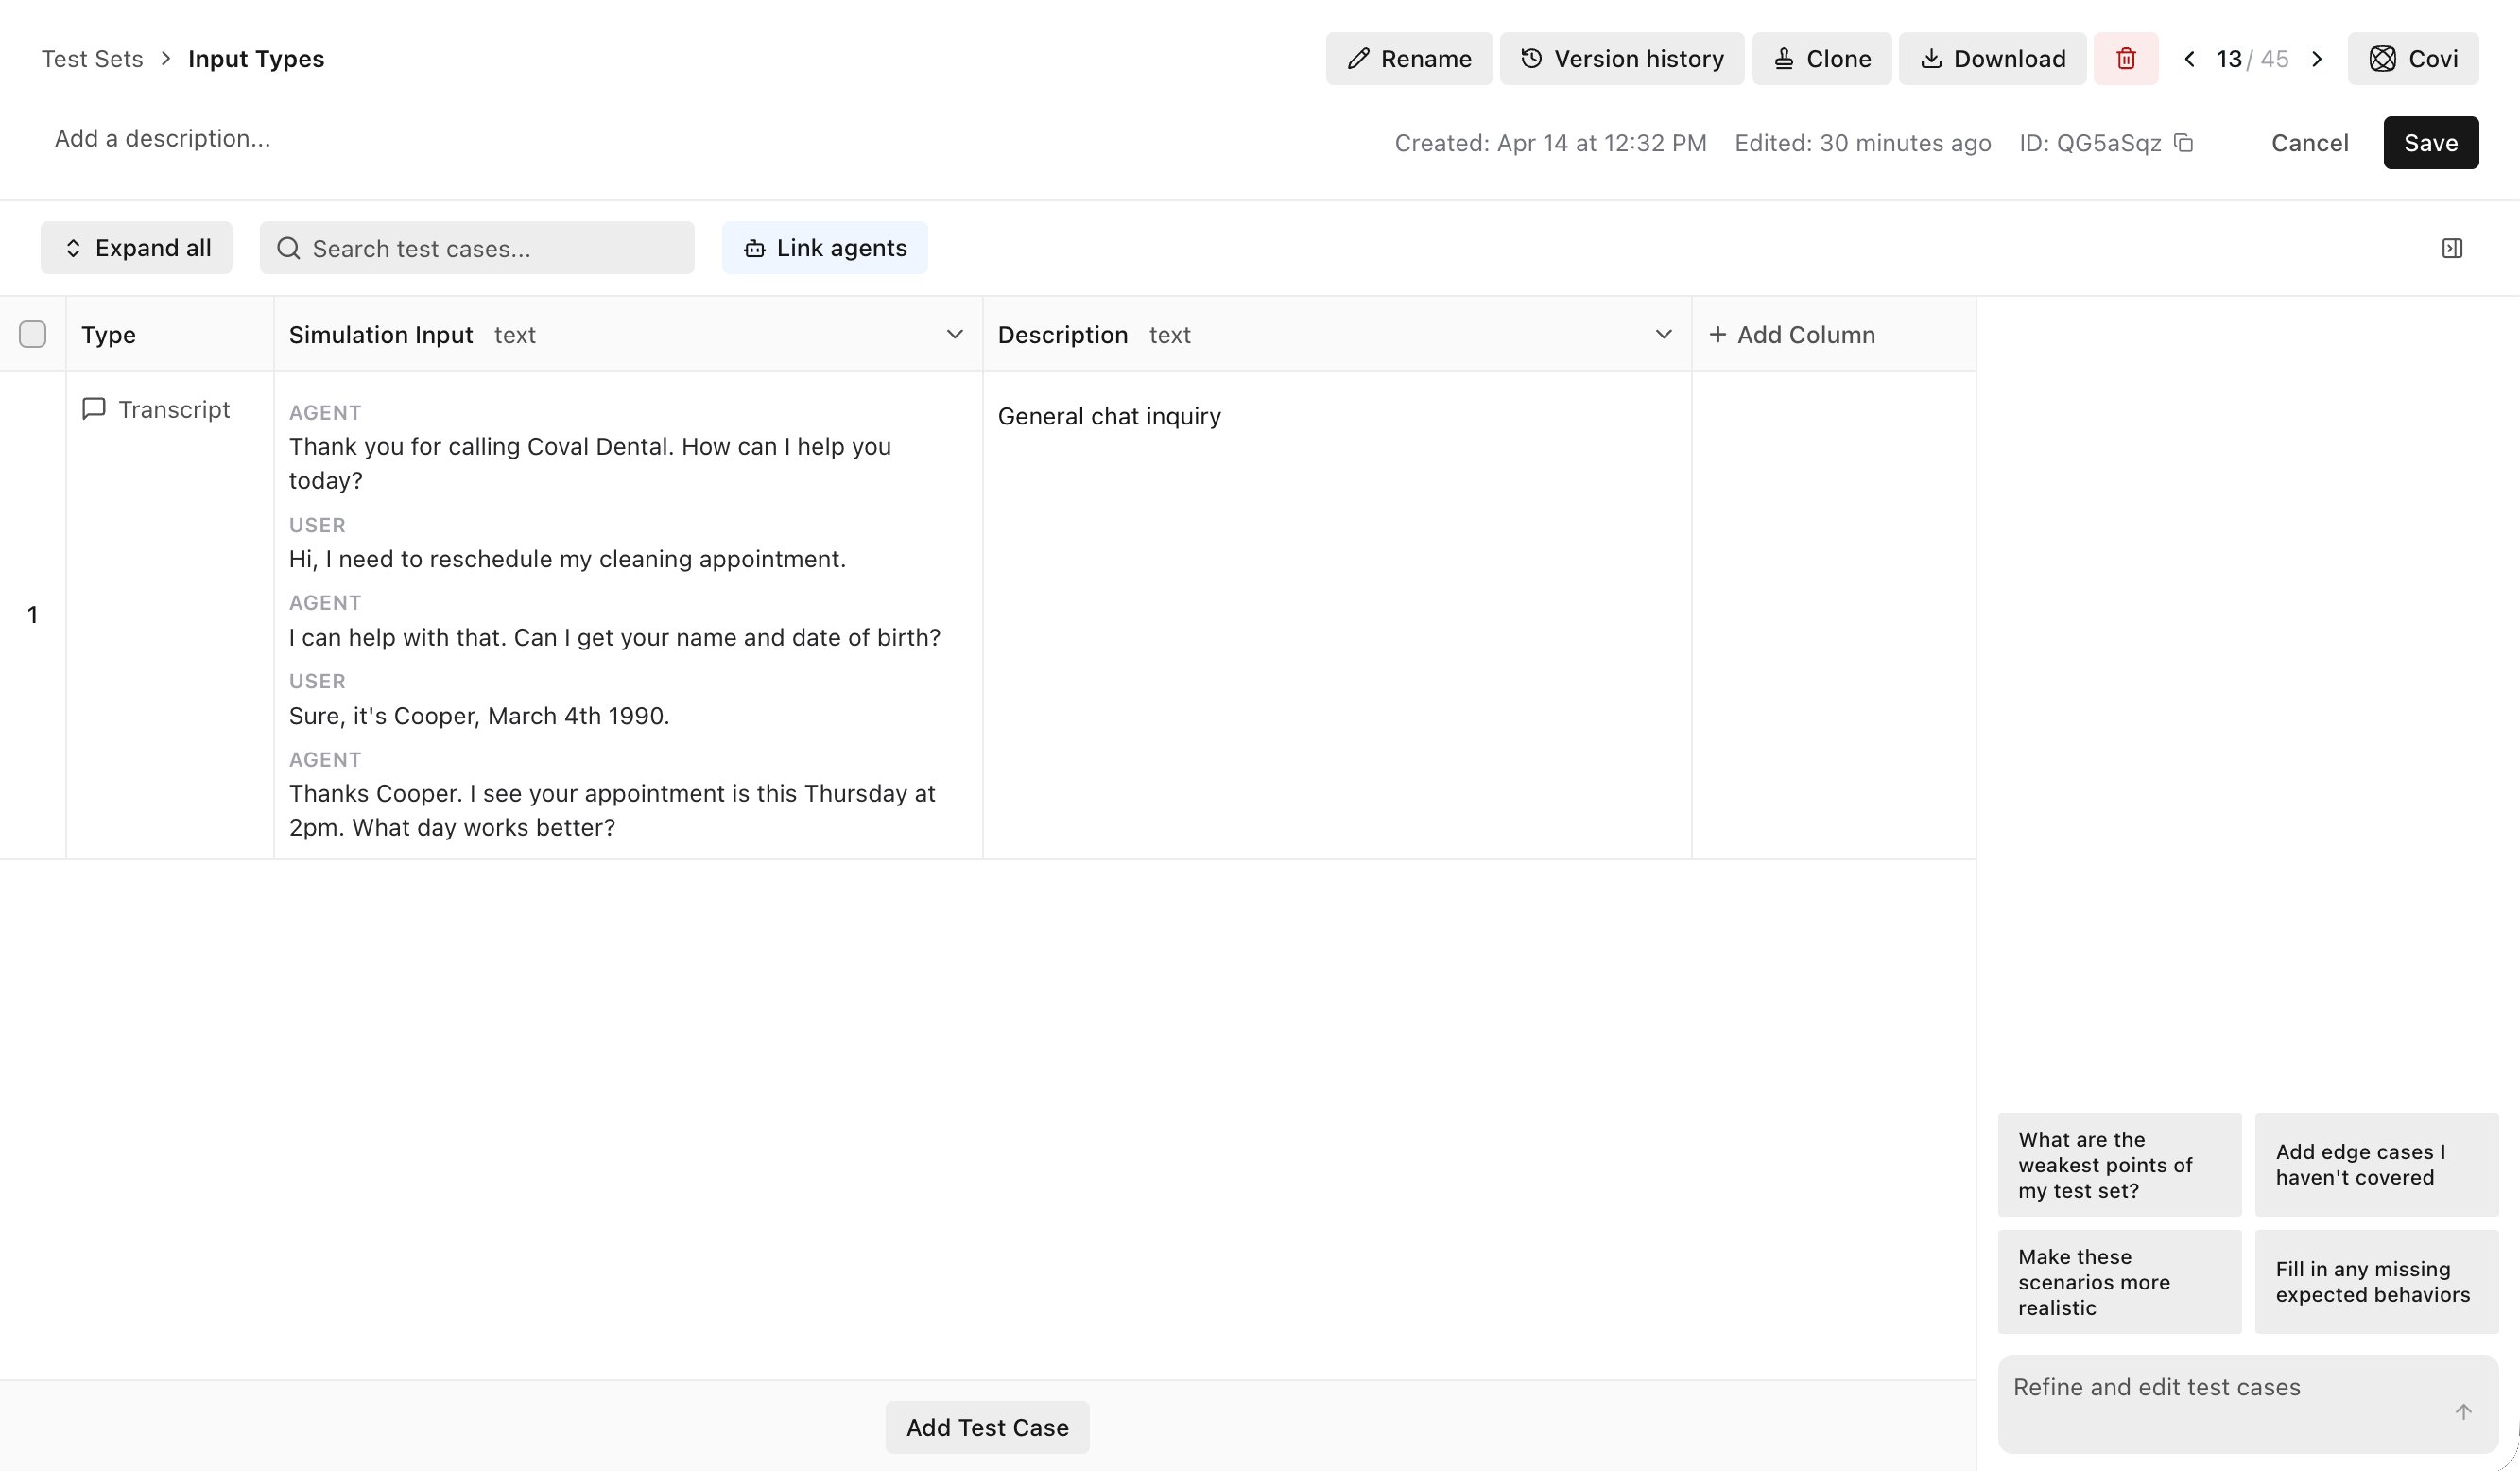Navigate to Test Sets breadcrumb
2520x1471 pixels.
92,59
